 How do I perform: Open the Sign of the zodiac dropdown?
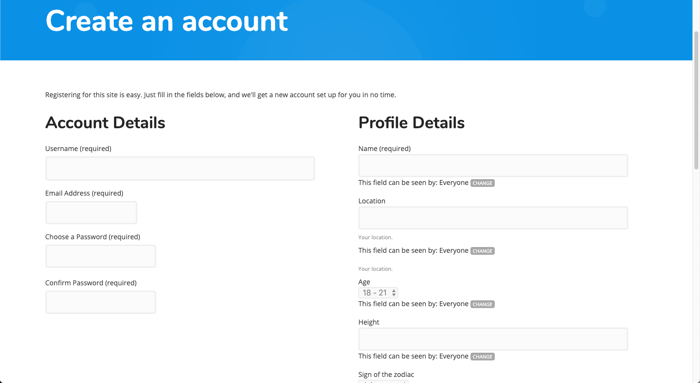point(383,382)
